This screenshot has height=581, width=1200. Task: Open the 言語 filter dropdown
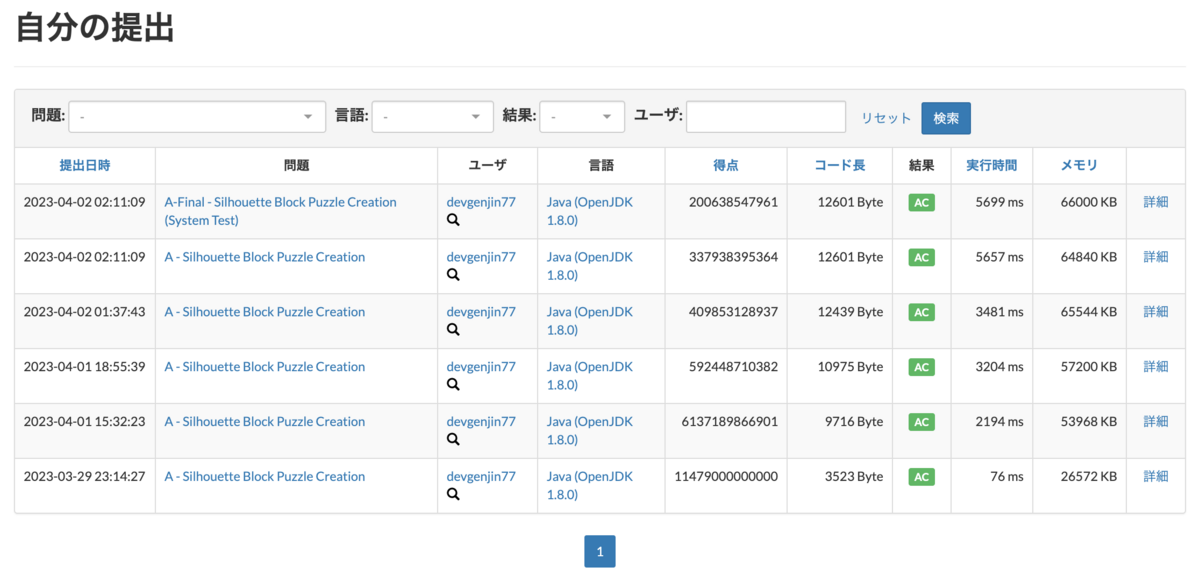pos(432,117)
